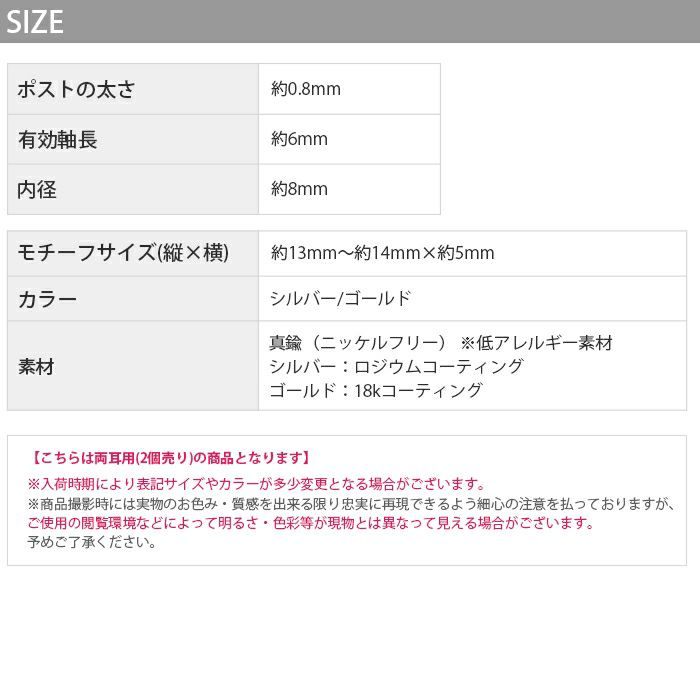Click the 約13mm～約14mm×約5mm value
Screen dimensions: 700x700
383,253
